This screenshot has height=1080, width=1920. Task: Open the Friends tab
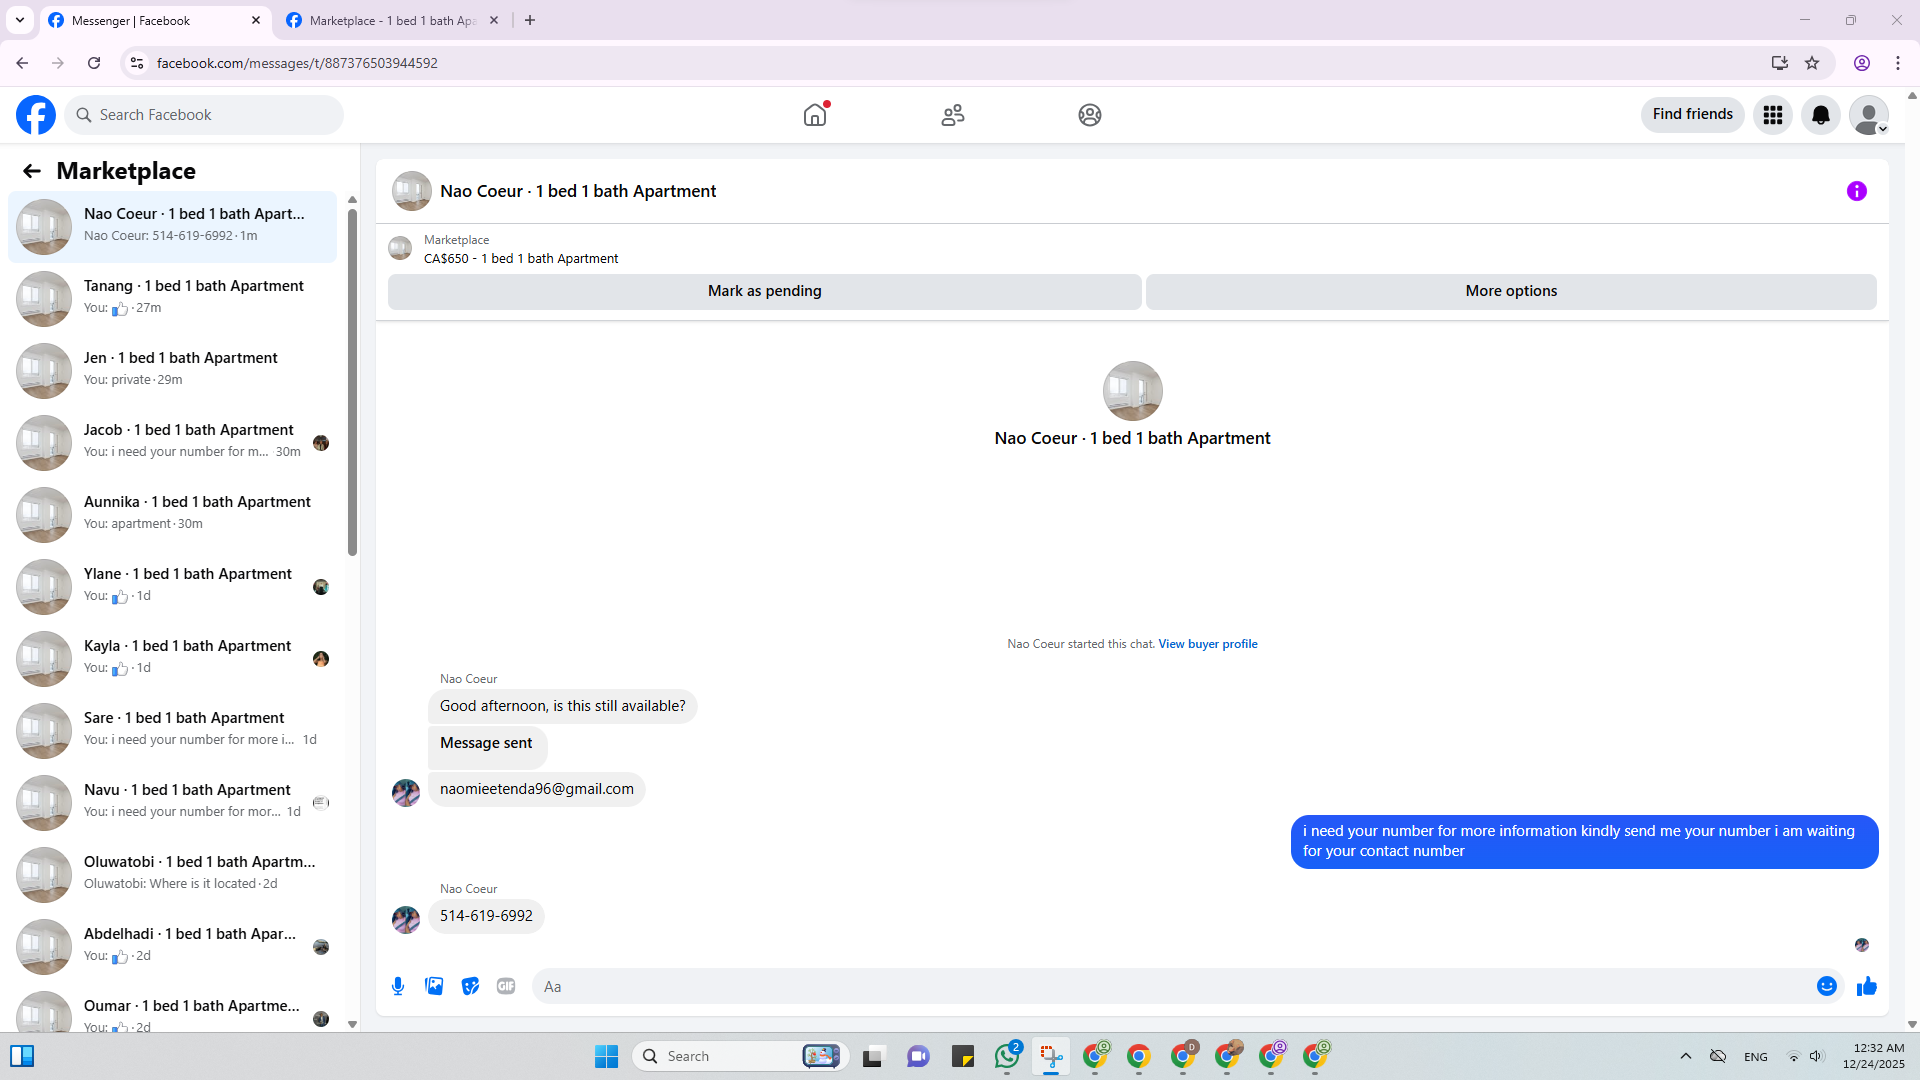coord(952,115)
